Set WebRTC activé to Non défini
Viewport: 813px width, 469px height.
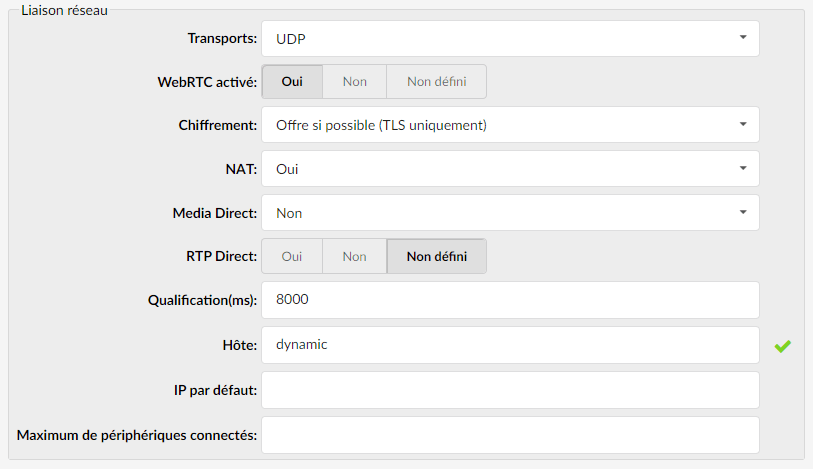[x=437, y=81]
